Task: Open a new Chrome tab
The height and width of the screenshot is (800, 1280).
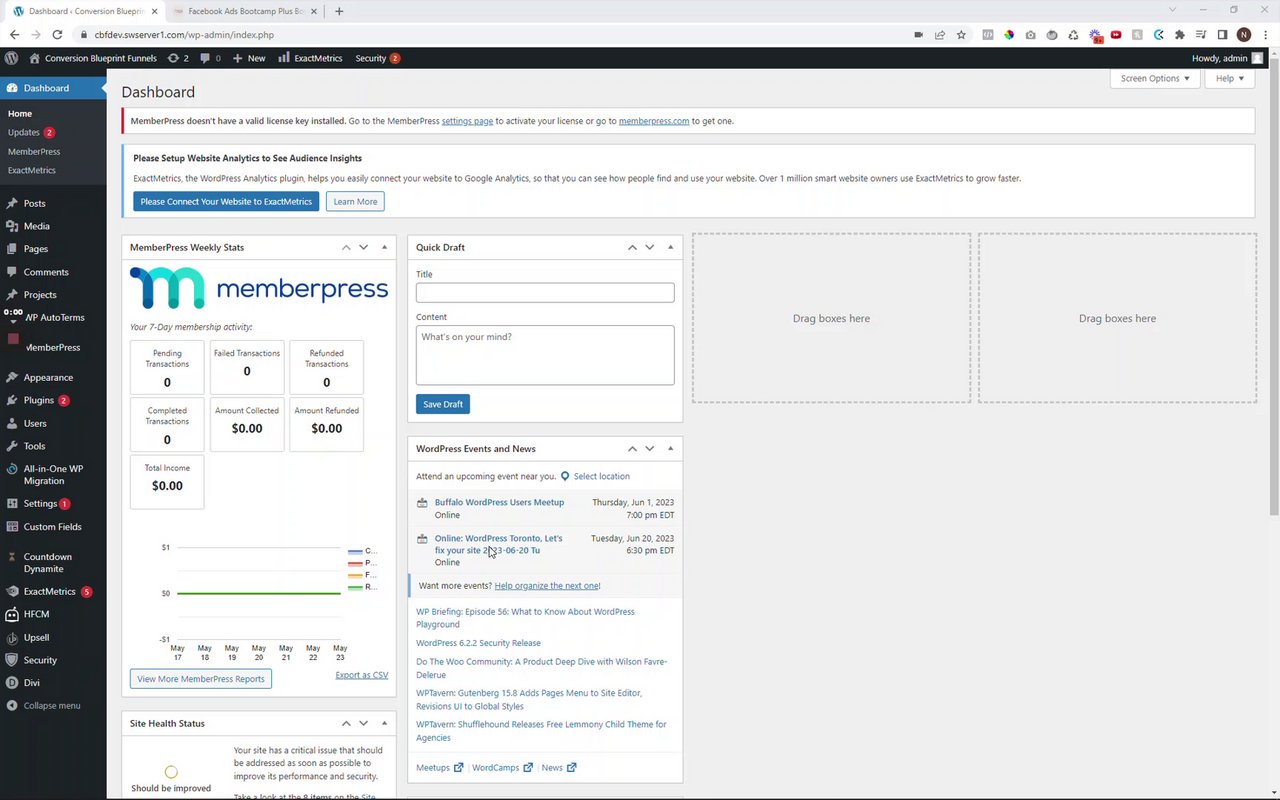Action: pyautogui.click(x=339, y=11)
